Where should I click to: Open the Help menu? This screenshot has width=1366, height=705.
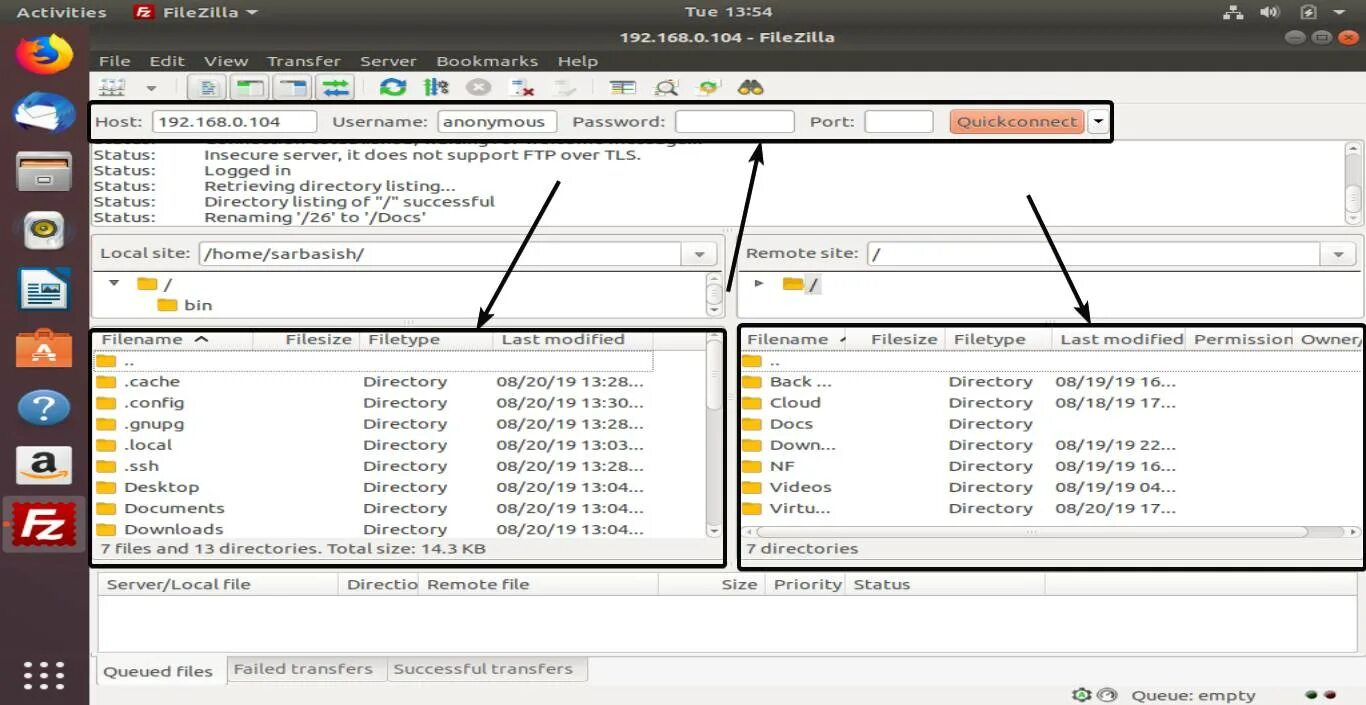(x=577, y=61)
